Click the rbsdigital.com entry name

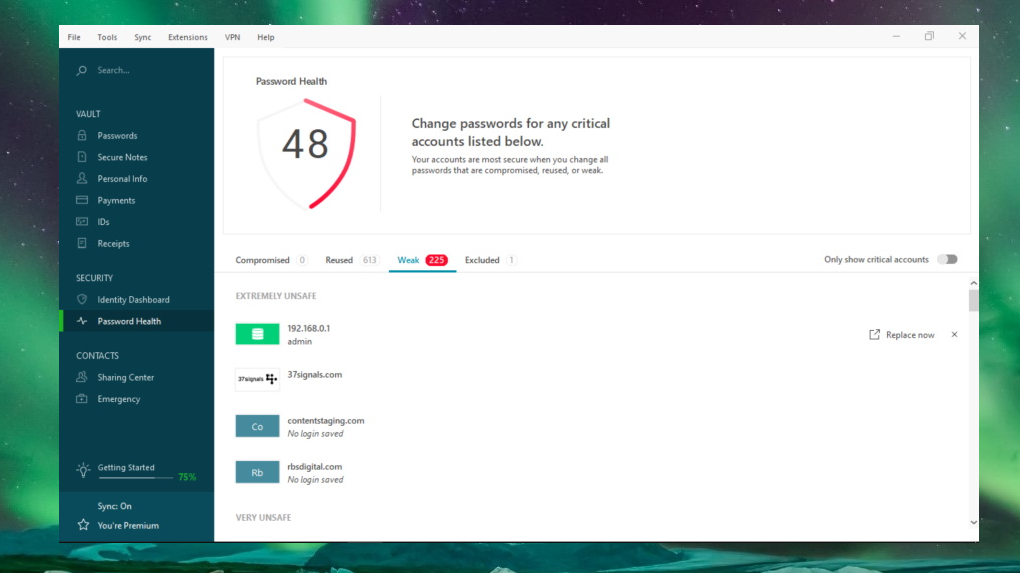click(315, 466)
